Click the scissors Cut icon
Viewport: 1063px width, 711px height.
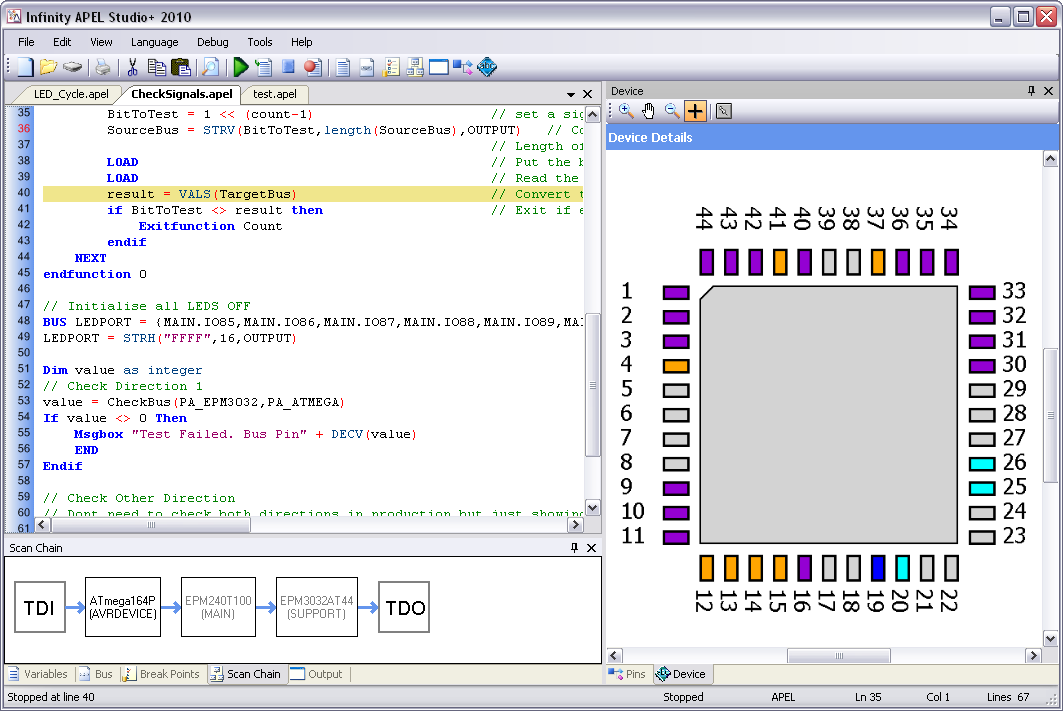[x=131, y=67]
